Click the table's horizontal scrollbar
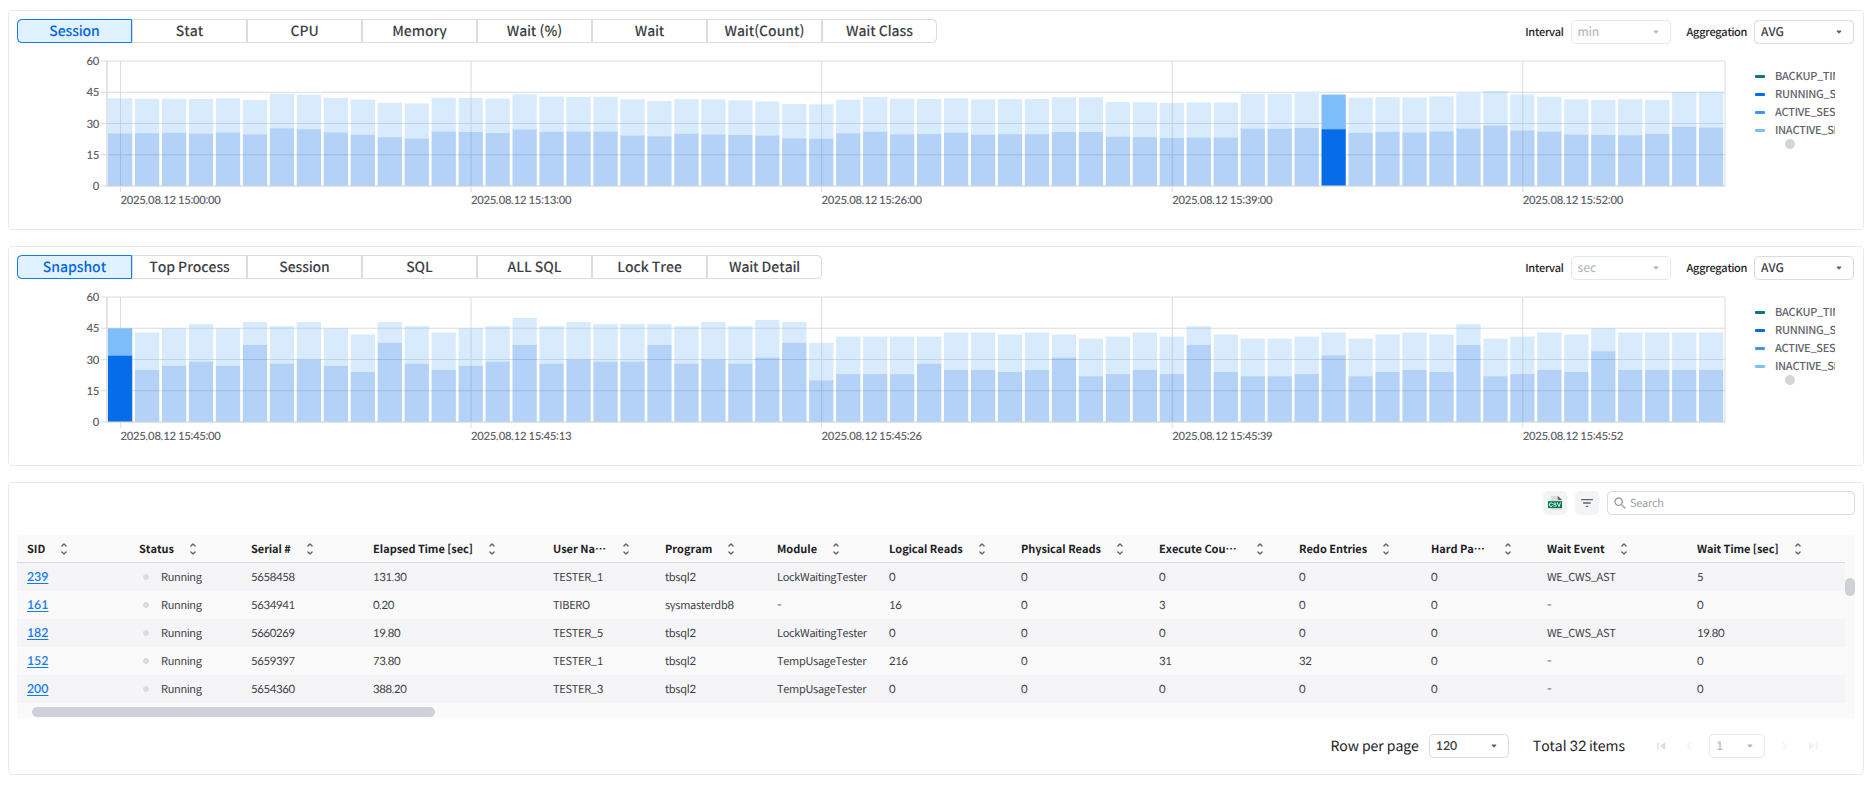The height and width of the screenshot is (786, 1874). tap(233, 712)
